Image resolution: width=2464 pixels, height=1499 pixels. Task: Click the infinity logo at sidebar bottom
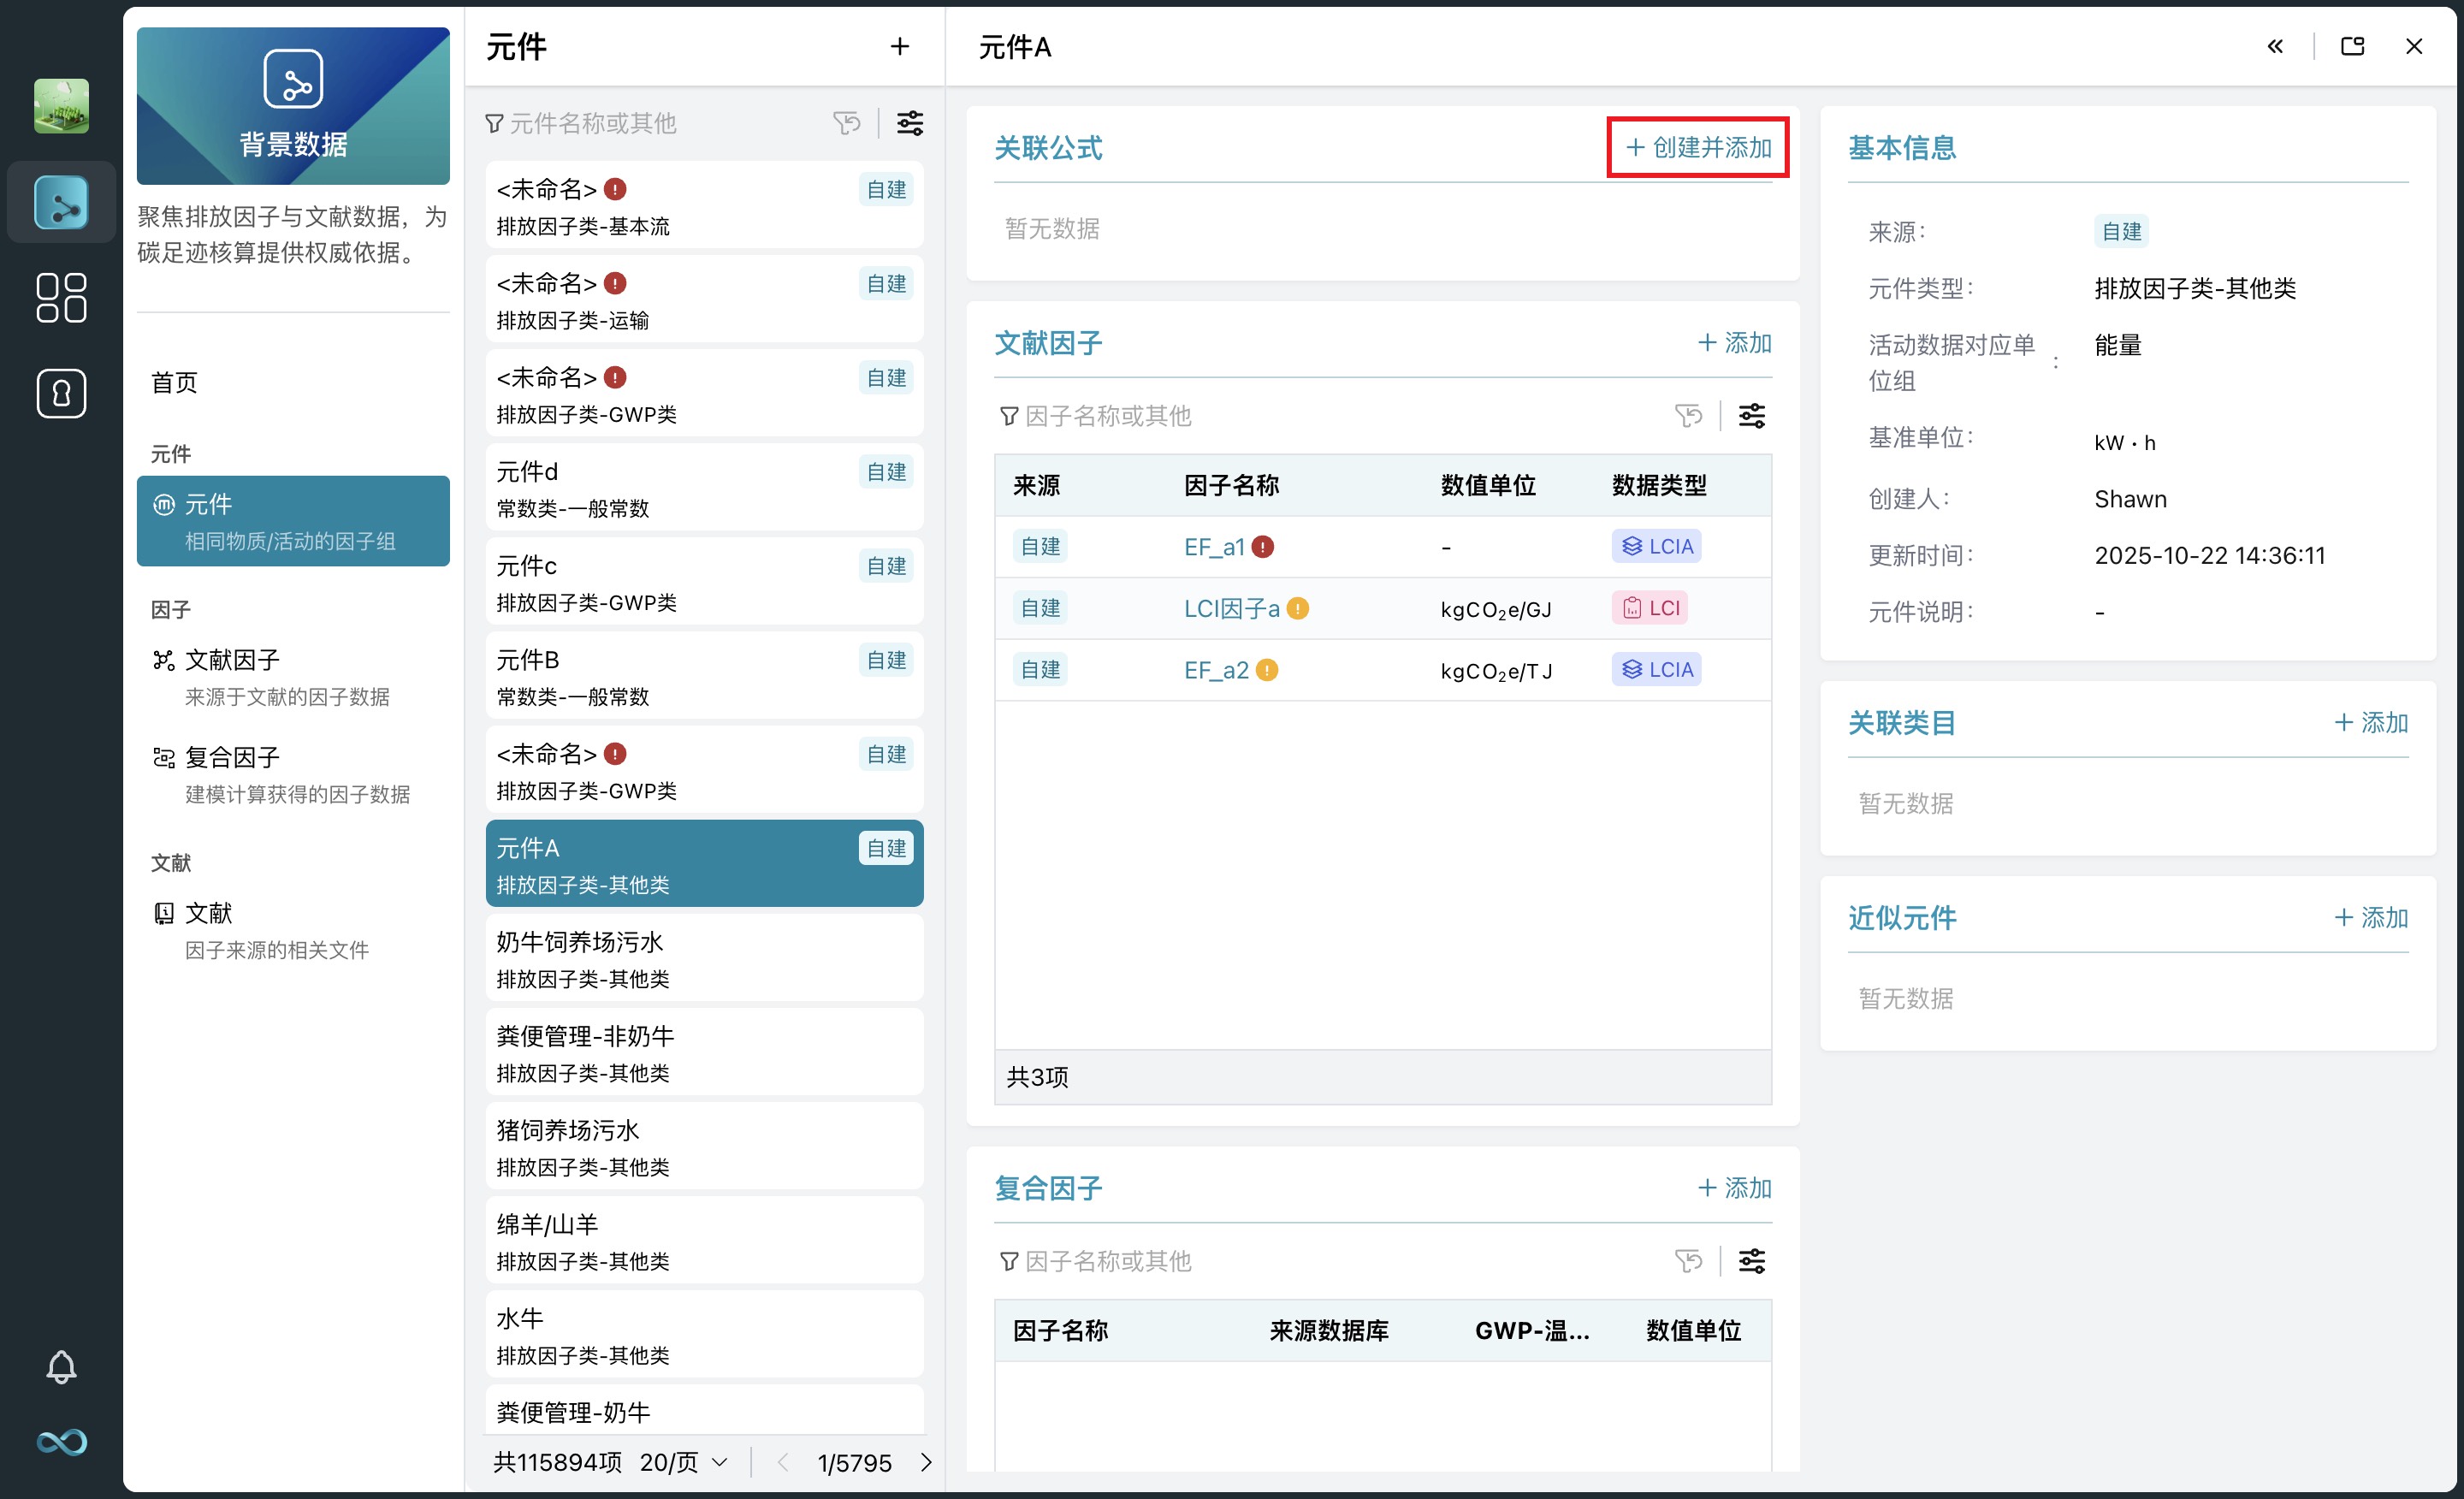coord(61,1442)
